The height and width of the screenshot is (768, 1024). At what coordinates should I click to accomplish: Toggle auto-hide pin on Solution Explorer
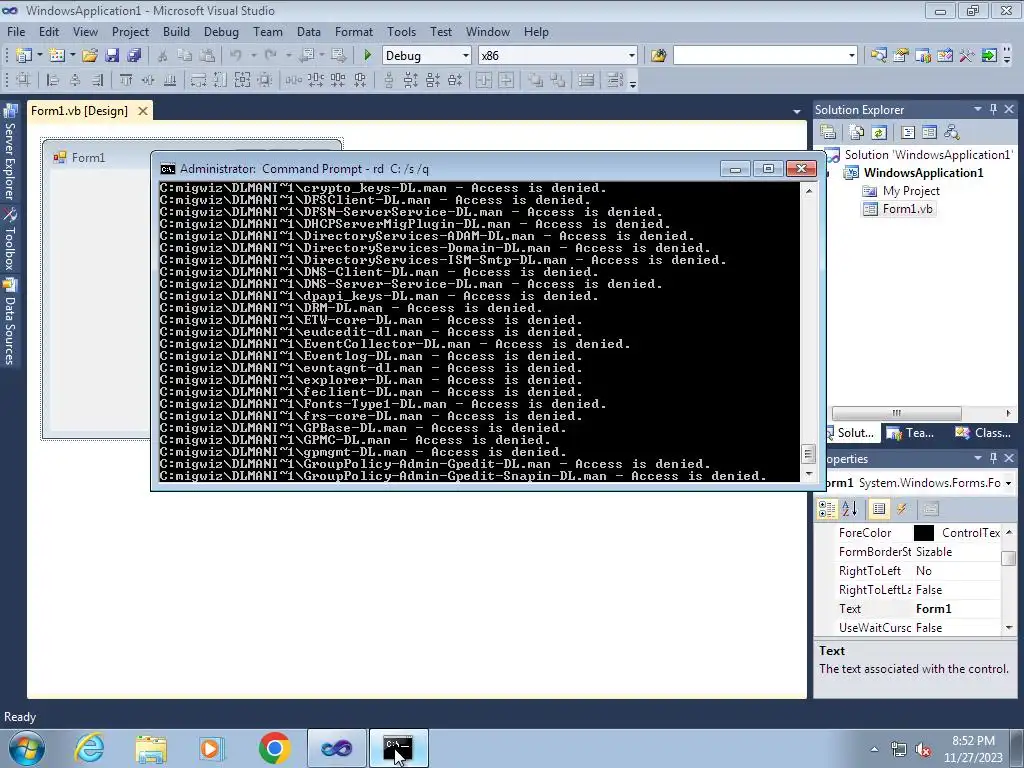[993, 109]
